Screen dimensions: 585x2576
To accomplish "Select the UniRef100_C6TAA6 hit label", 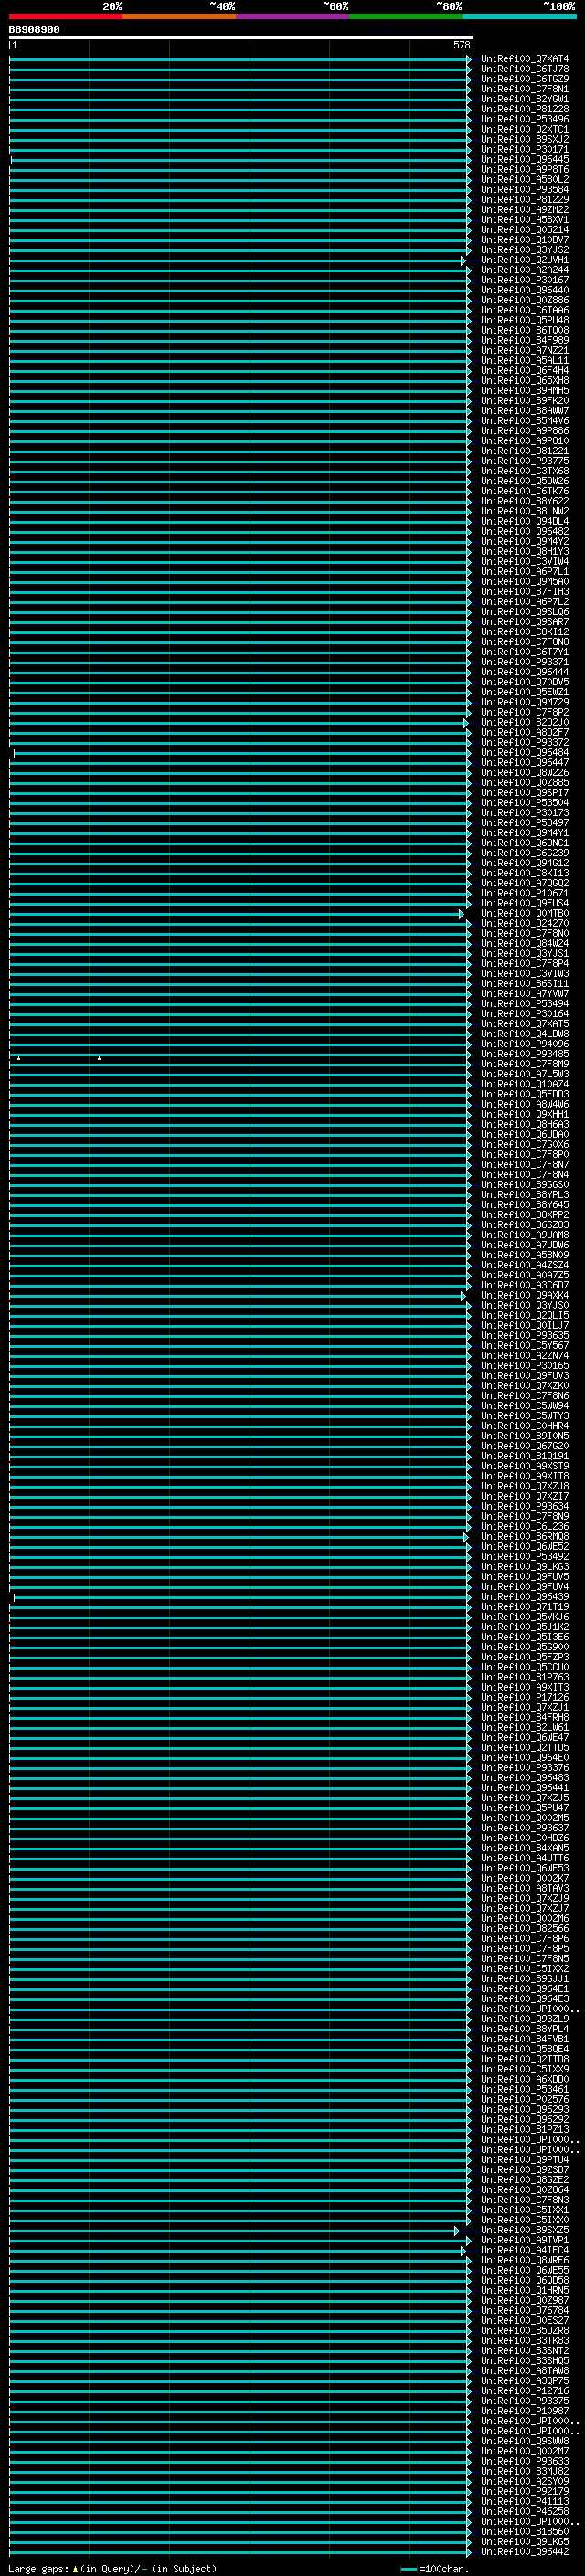I will (525, 310).
